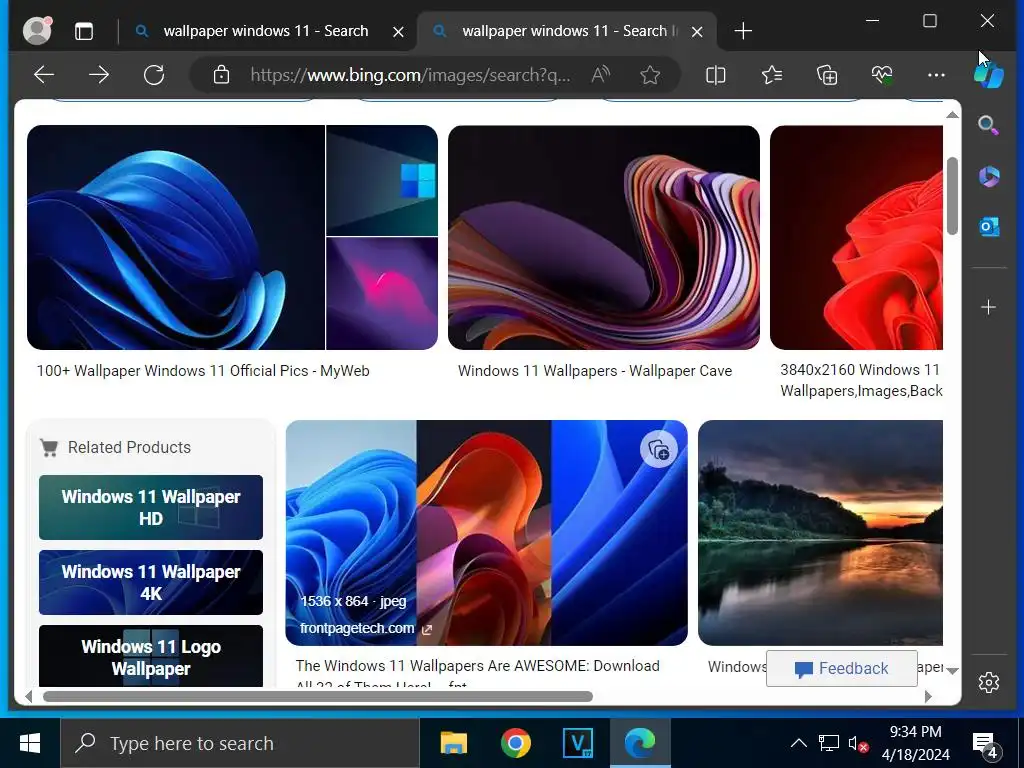View site information lock icon
This screenshot has width=1024, height=768.
click(221, 75)
